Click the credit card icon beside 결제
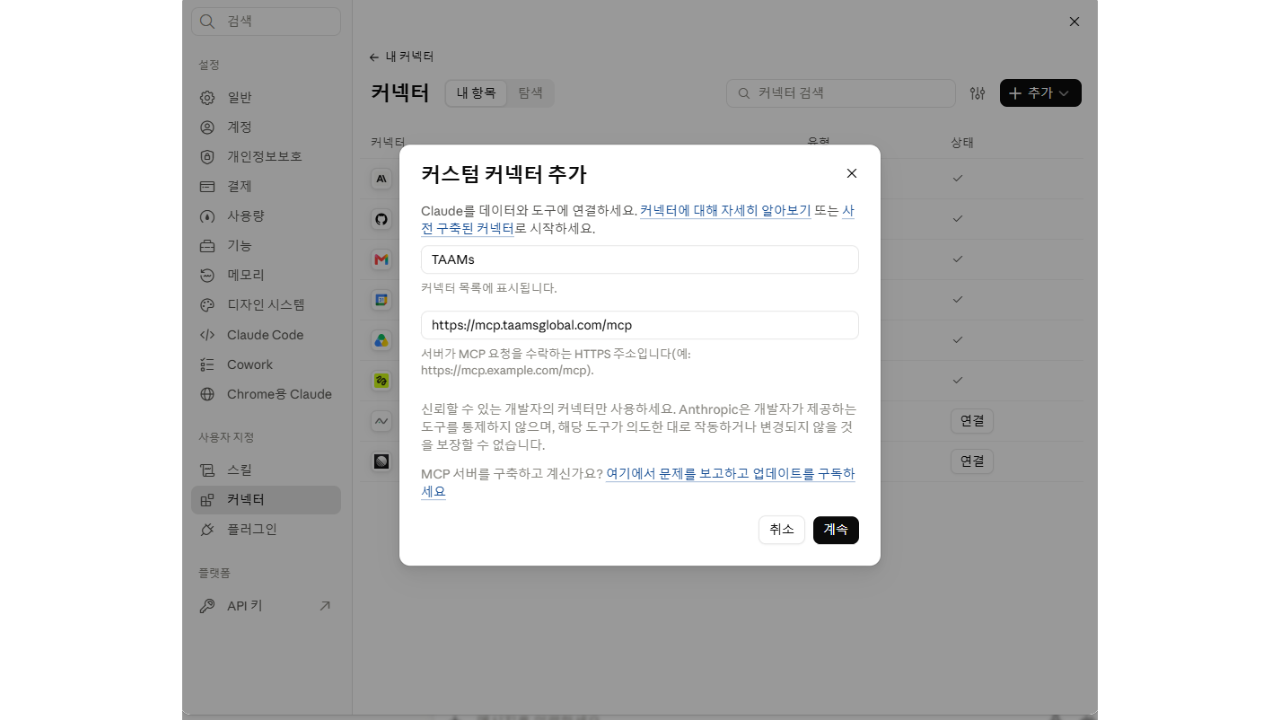The width and height of the screenshot is (1280, 720). pos(207,186)
